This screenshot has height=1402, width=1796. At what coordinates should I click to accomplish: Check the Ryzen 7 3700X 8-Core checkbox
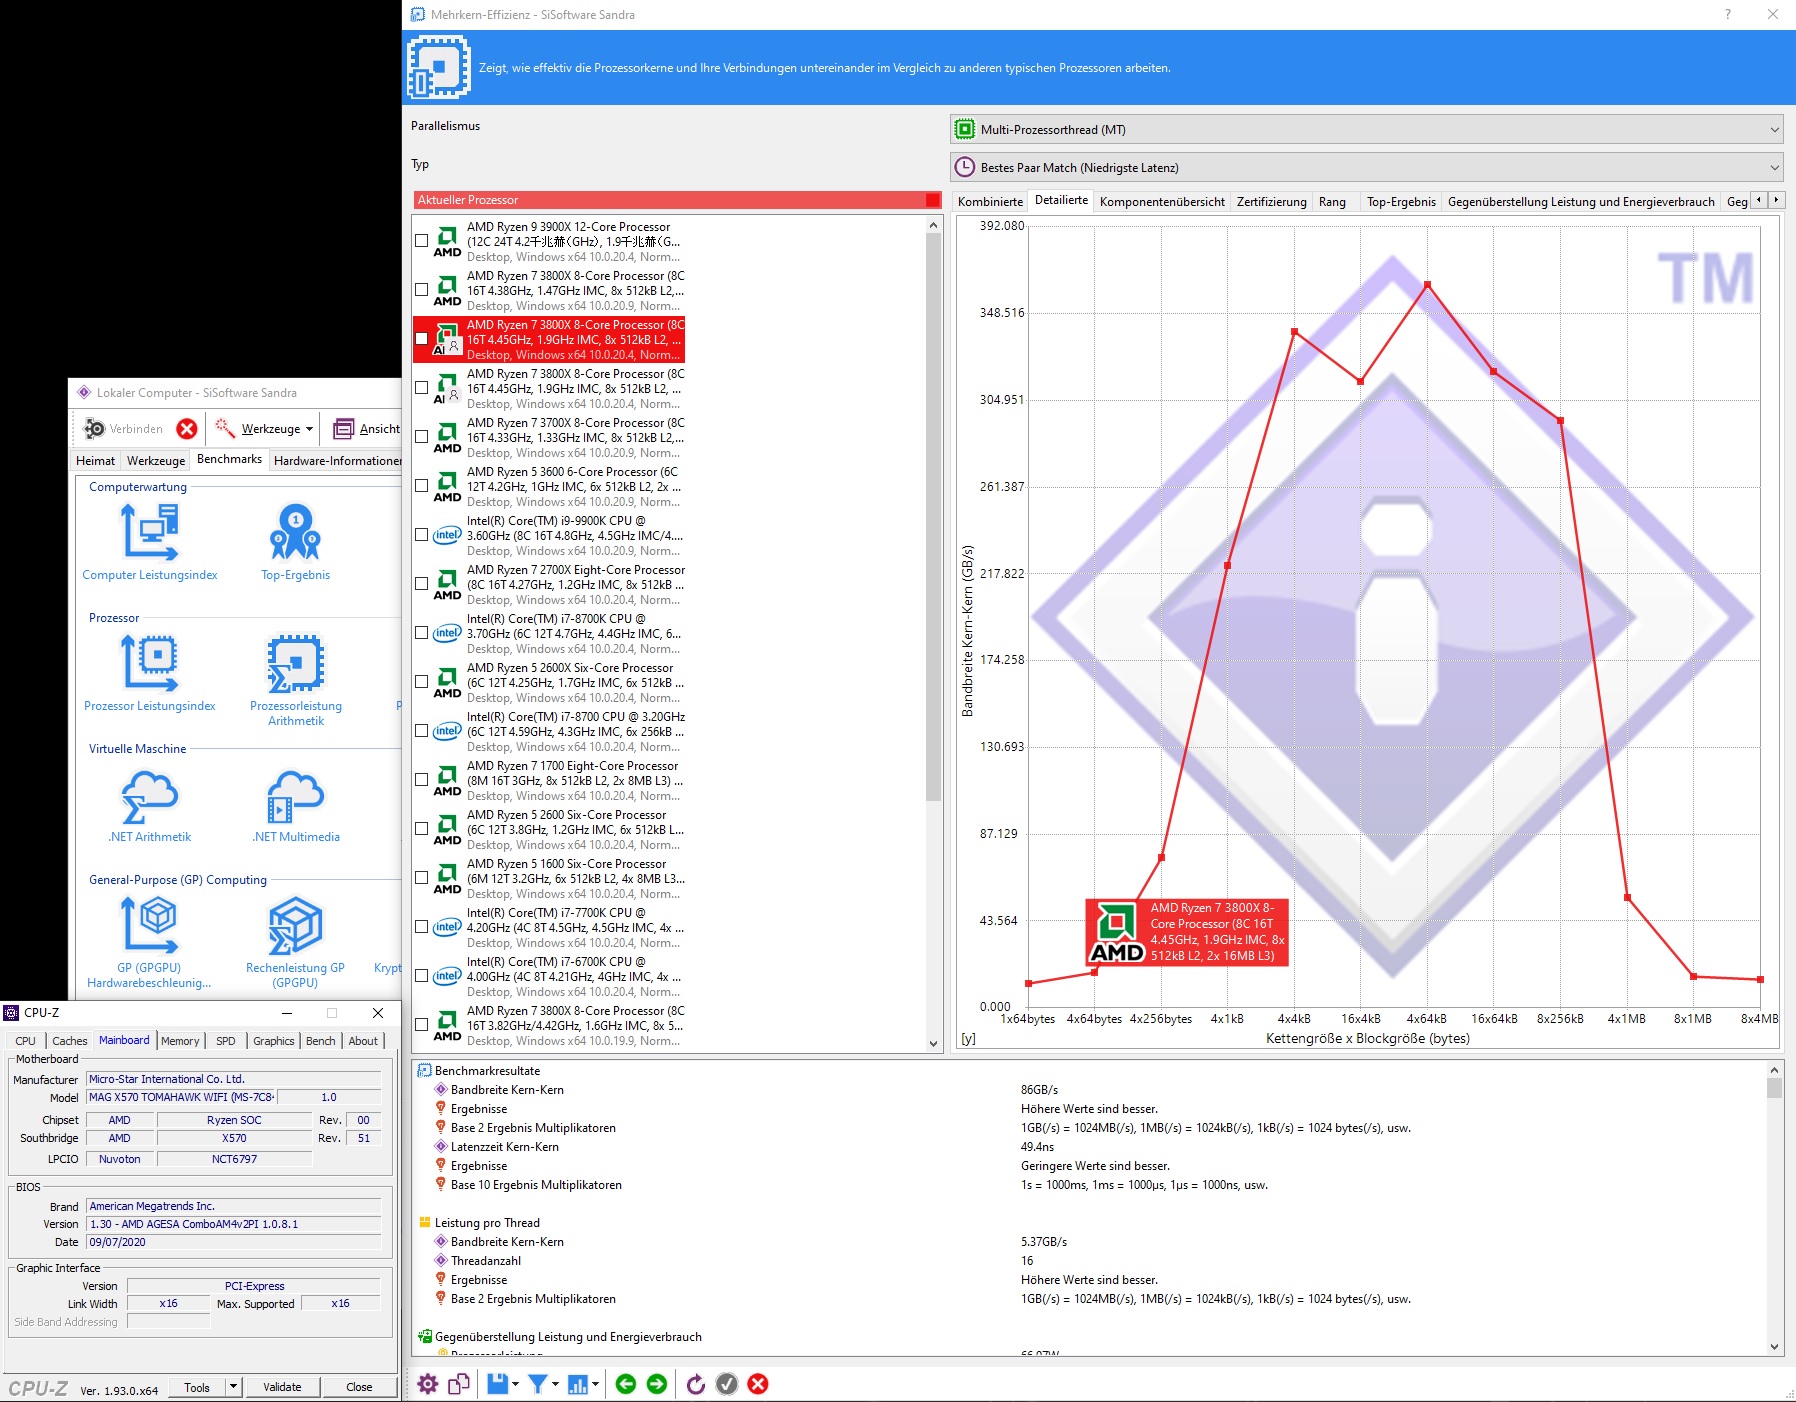coord(422,437)
